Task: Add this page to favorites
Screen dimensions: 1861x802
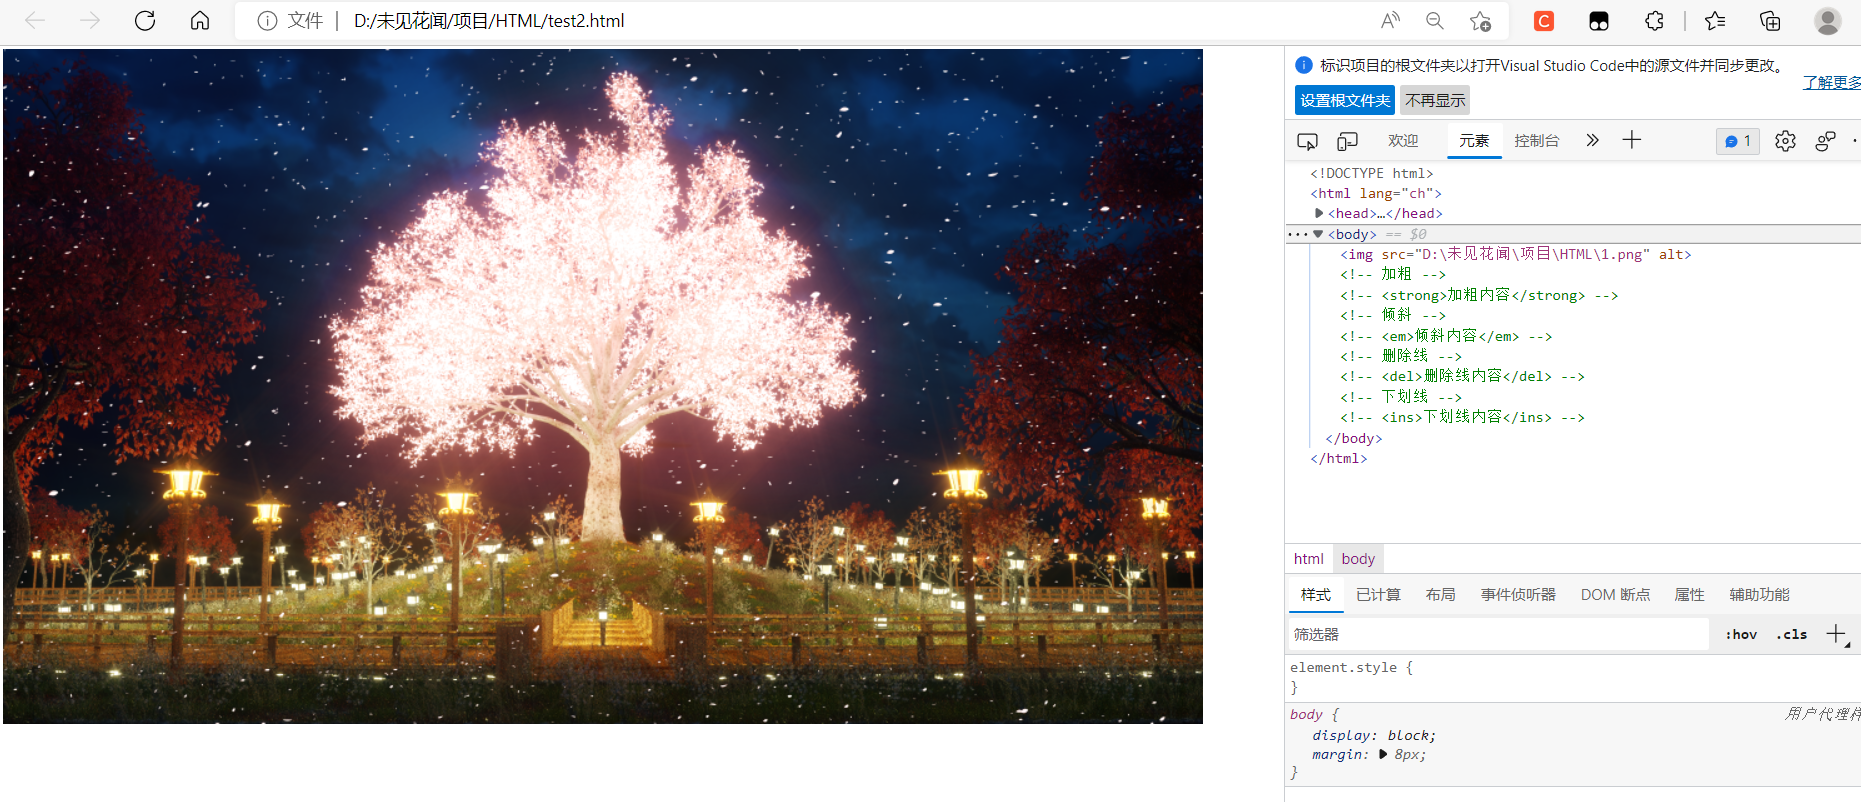Action: coord(1480,20)
